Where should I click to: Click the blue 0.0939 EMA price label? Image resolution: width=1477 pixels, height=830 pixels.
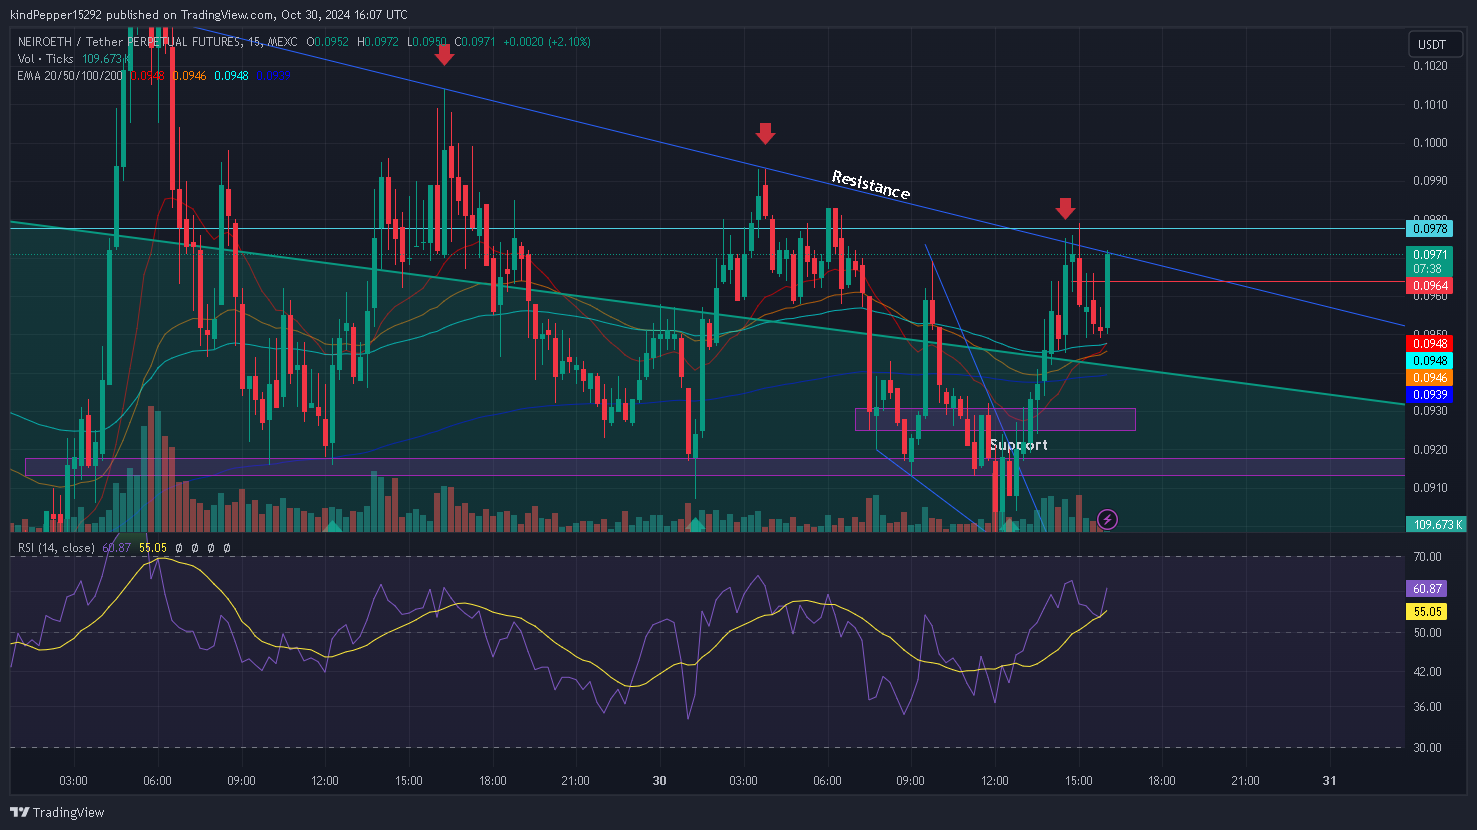[1431, 395]
